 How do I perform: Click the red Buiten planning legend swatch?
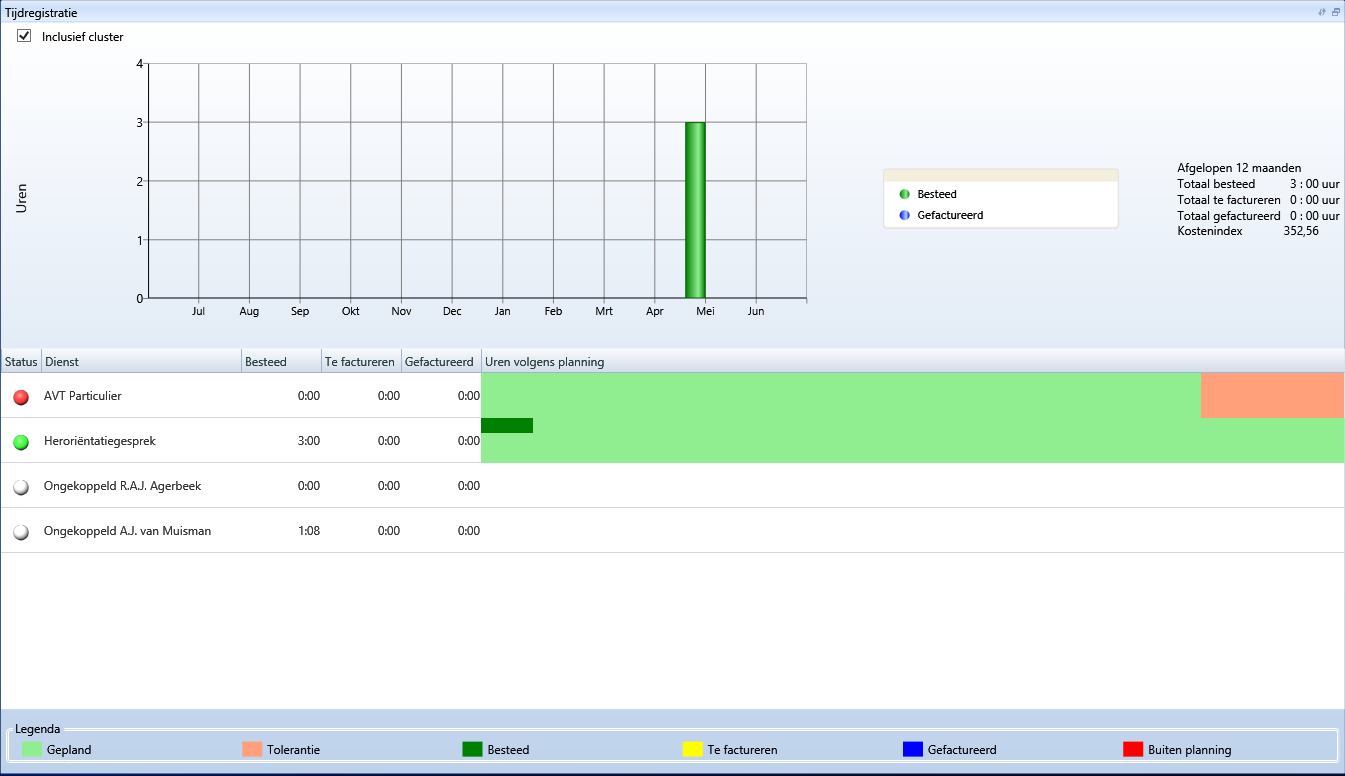pyautogui.click(x=1132, y=749)
